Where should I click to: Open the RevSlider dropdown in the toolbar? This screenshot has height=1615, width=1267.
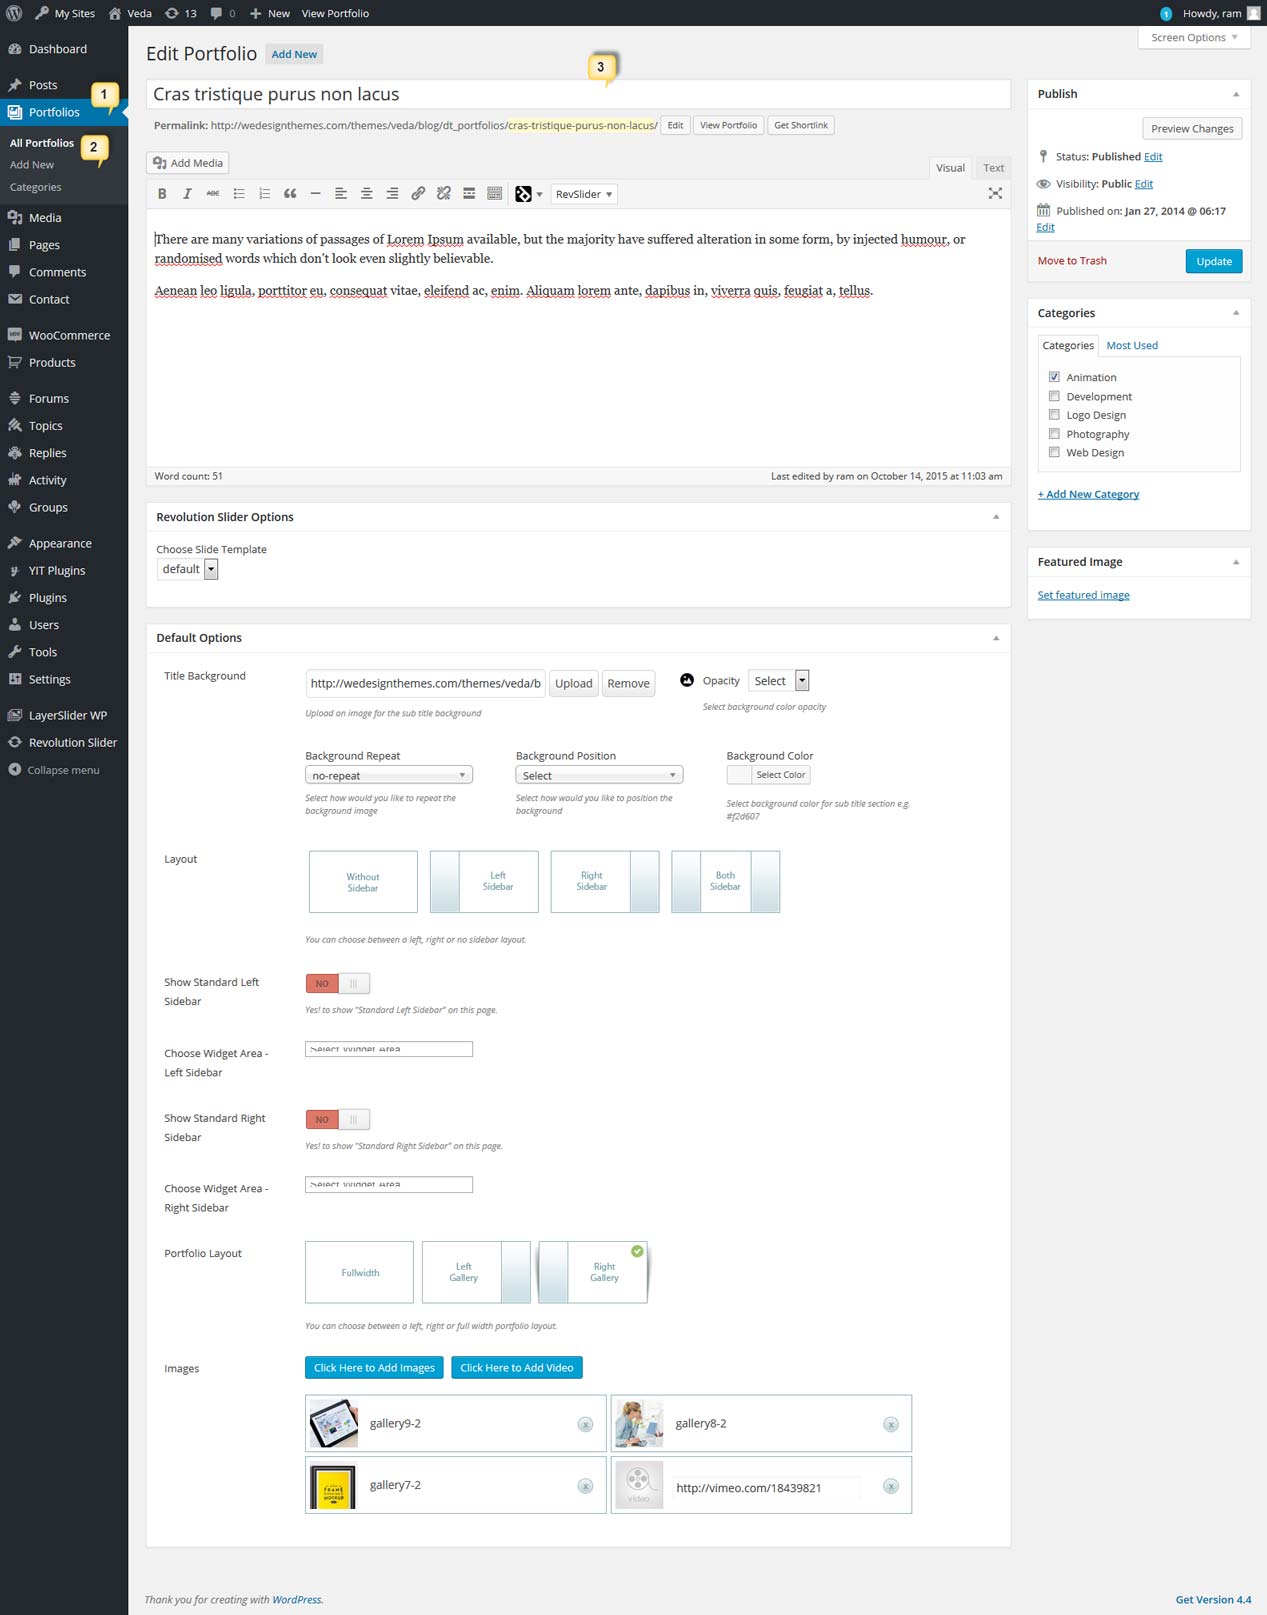click(x=584, y=194)
